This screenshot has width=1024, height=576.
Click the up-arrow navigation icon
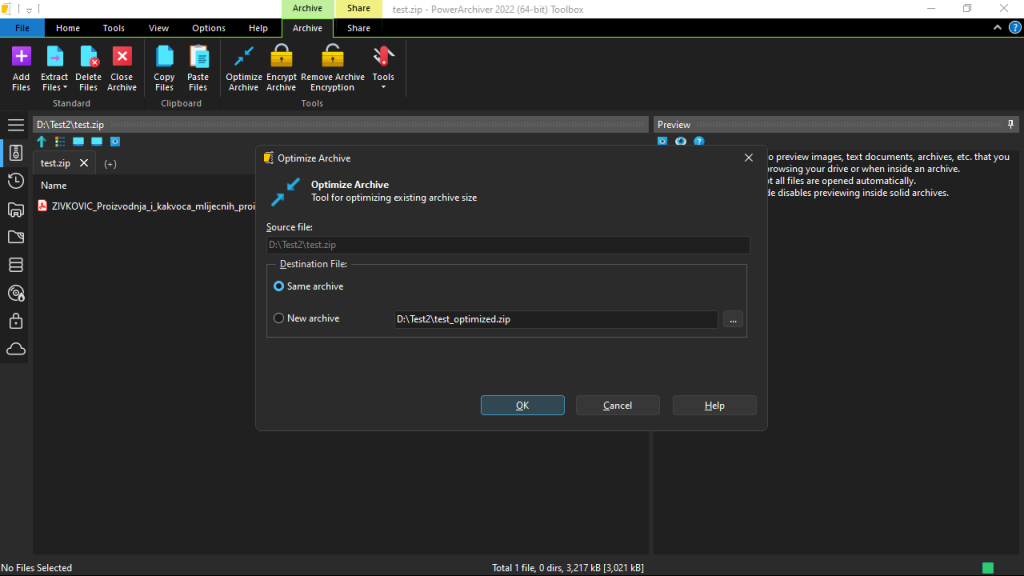(x=42, y=142)
